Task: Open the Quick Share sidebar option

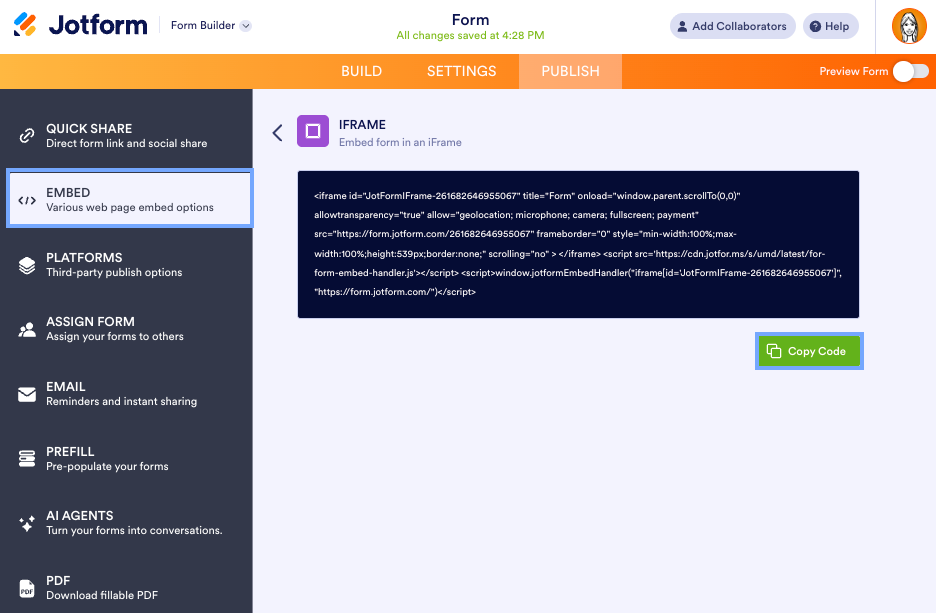Action: pyautogui.click(x=127, y=135)
